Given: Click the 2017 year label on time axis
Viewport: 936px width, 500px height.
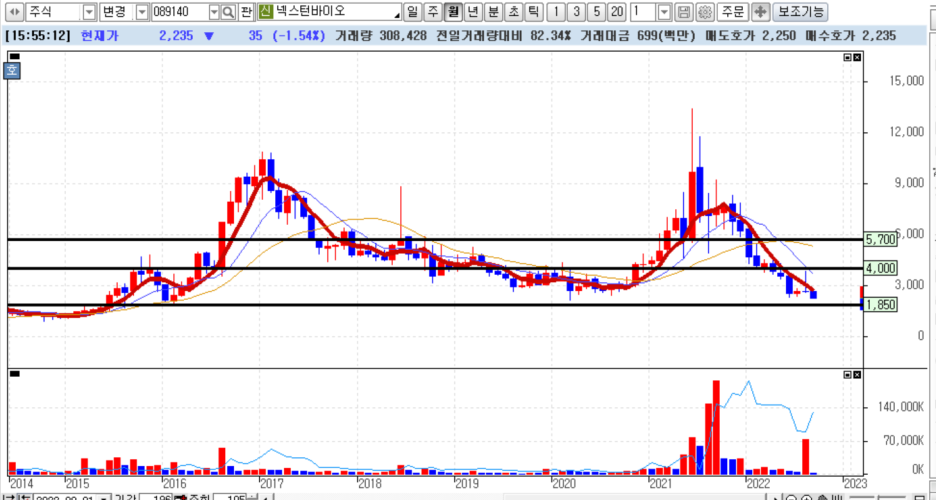Looking at the screenshot, I should (x=271, y=482).
